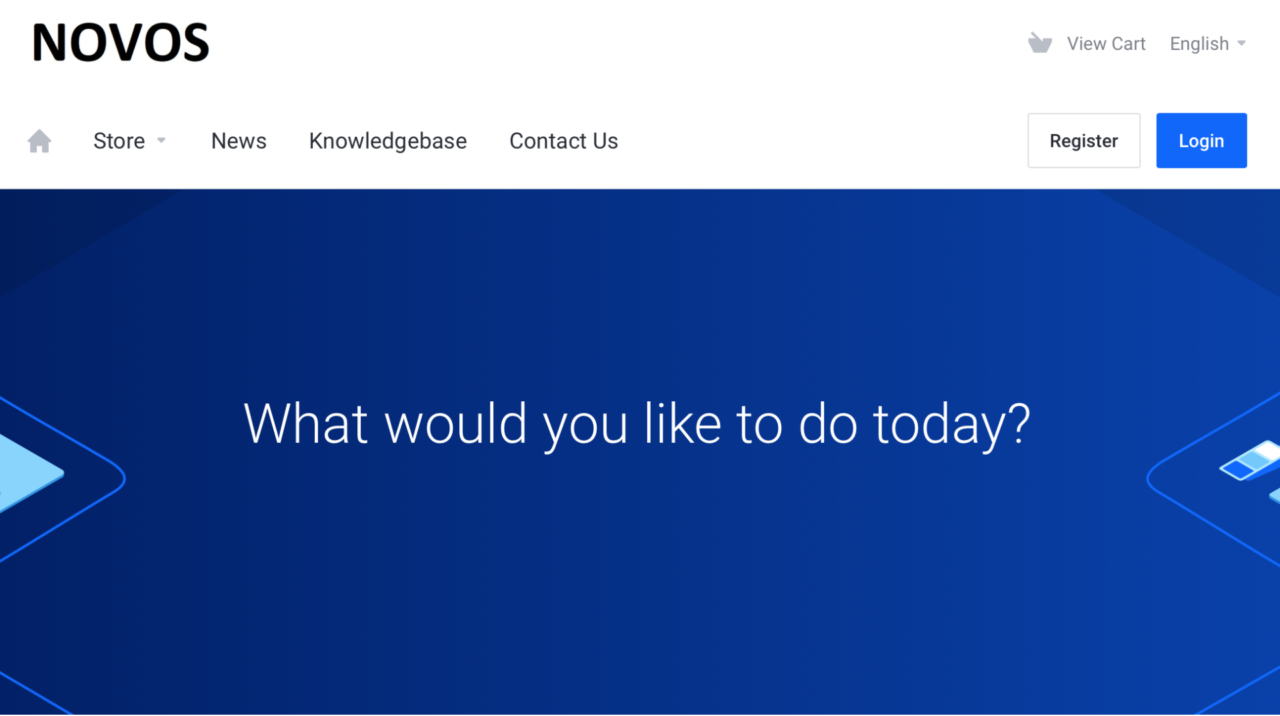Screen dimensions: 1280x716
Task: Go to the News page
Action: point(238,141)
